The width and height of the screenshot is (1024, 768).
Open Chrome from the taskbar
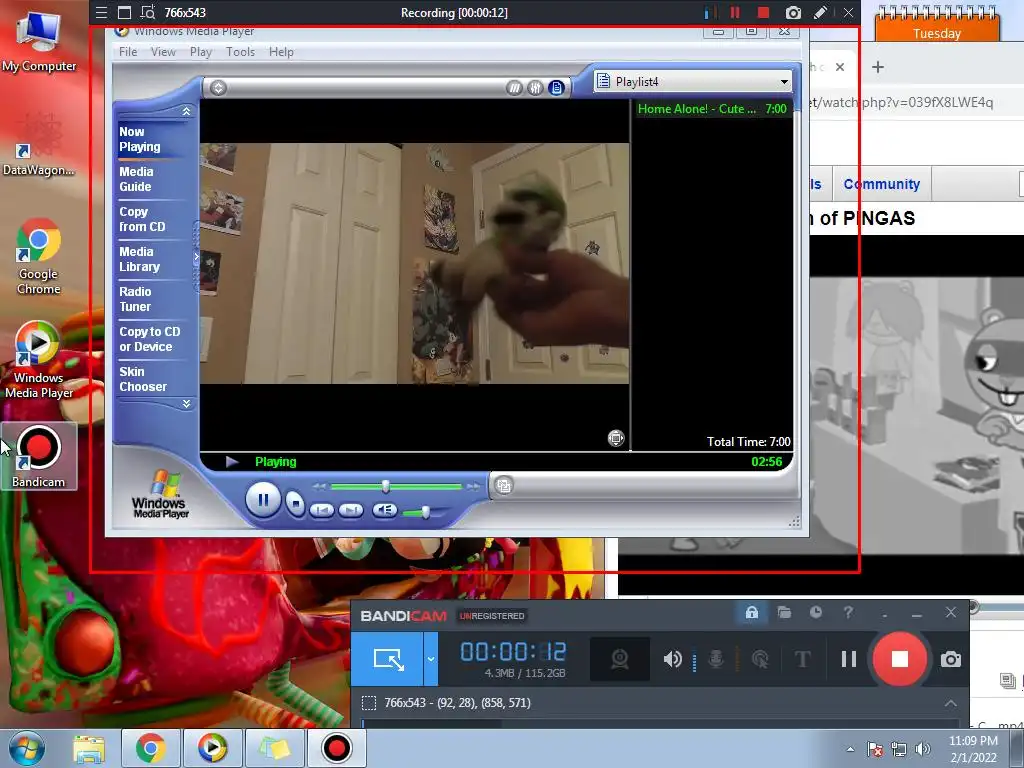coord(151,748)
